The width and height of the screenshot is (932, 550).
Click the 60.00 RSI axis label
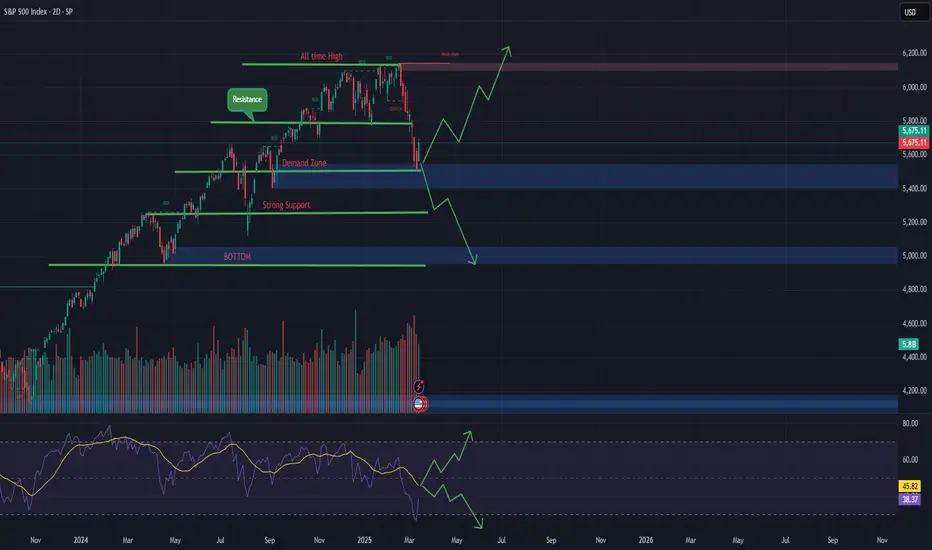pos(910,460)
